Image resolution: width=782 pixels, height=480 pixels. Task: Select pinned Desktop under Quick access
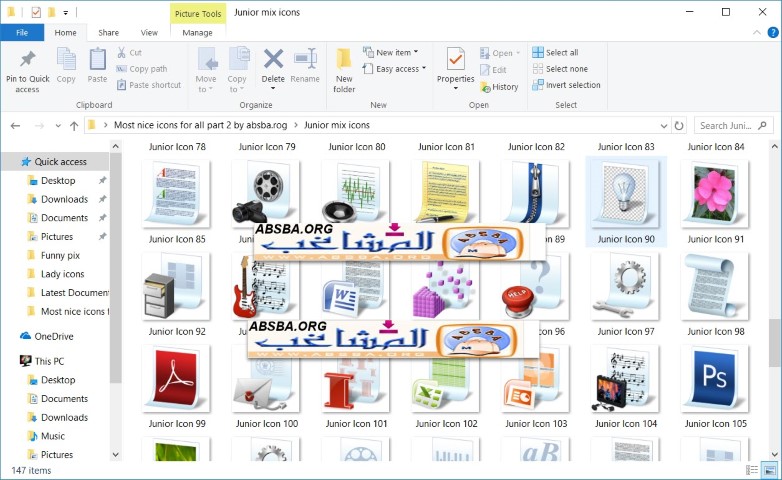click(58, 181)
